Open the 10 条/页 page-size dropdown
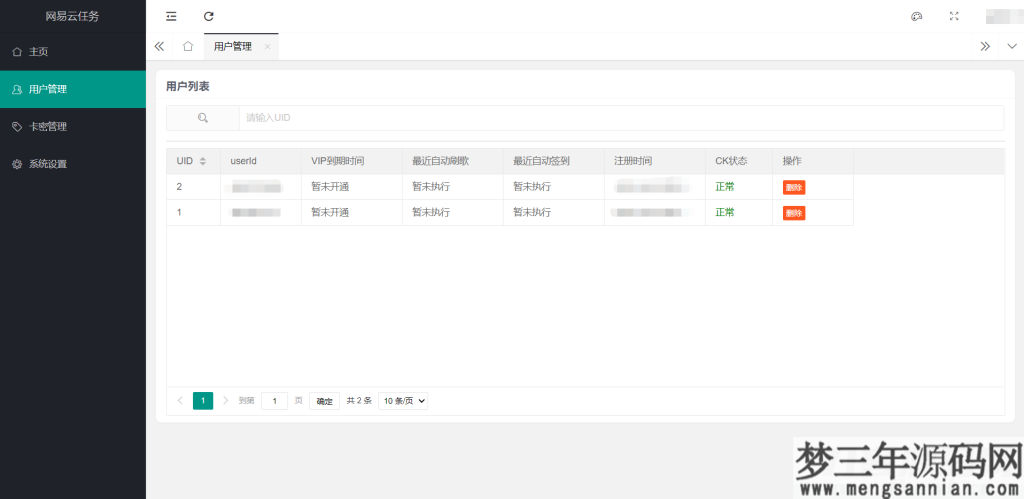The width and height of the screenshot is (1024, 499). (403, 401)
